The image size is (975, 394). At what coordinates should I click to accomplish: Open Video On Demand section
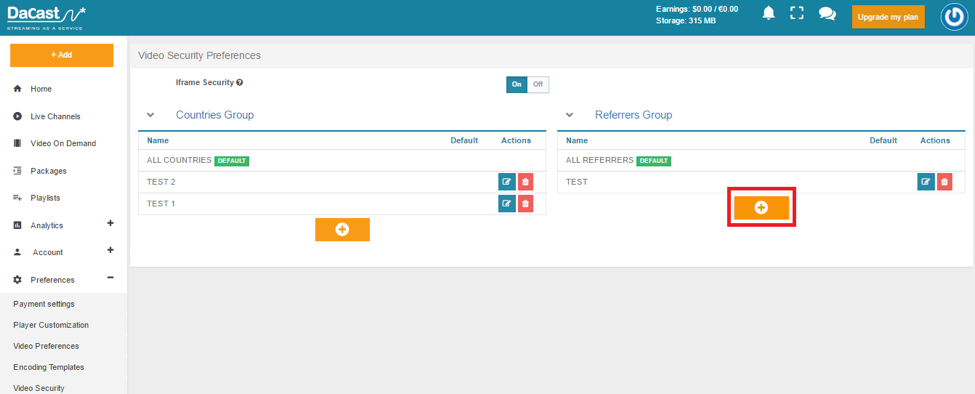(x=63, y=144)
